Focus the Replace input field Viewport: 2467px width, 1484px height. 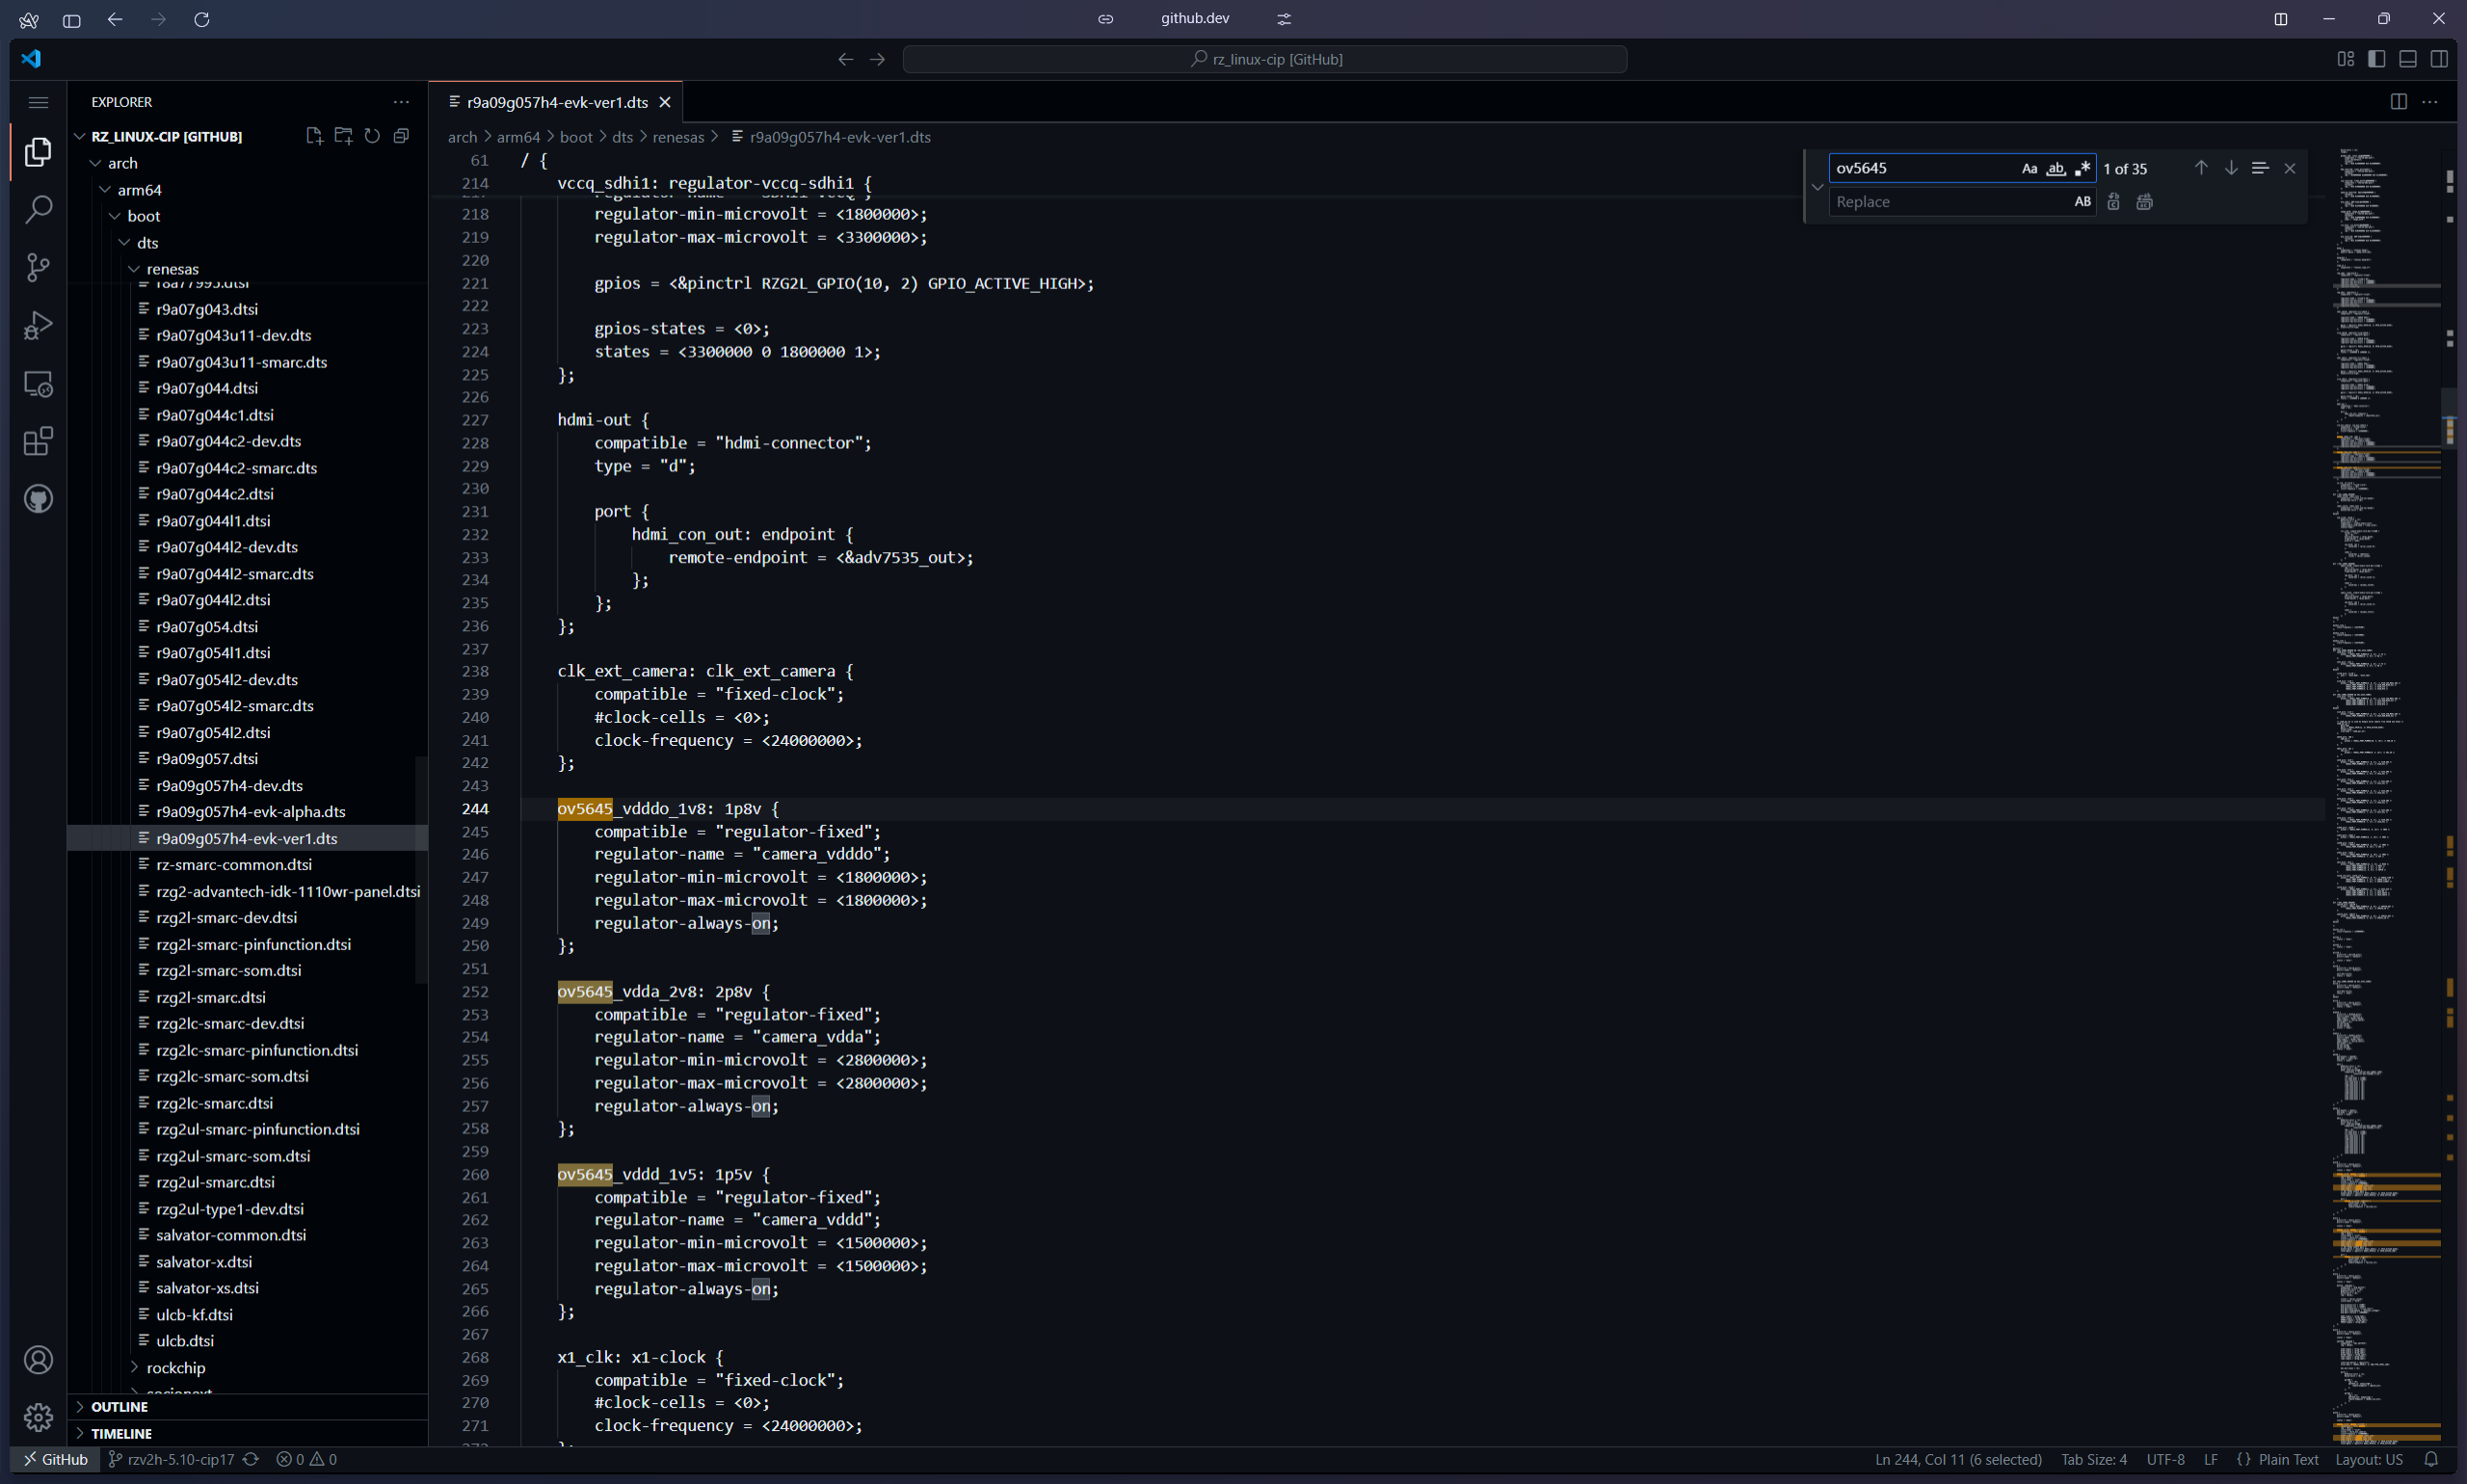tap(1950, 202)
